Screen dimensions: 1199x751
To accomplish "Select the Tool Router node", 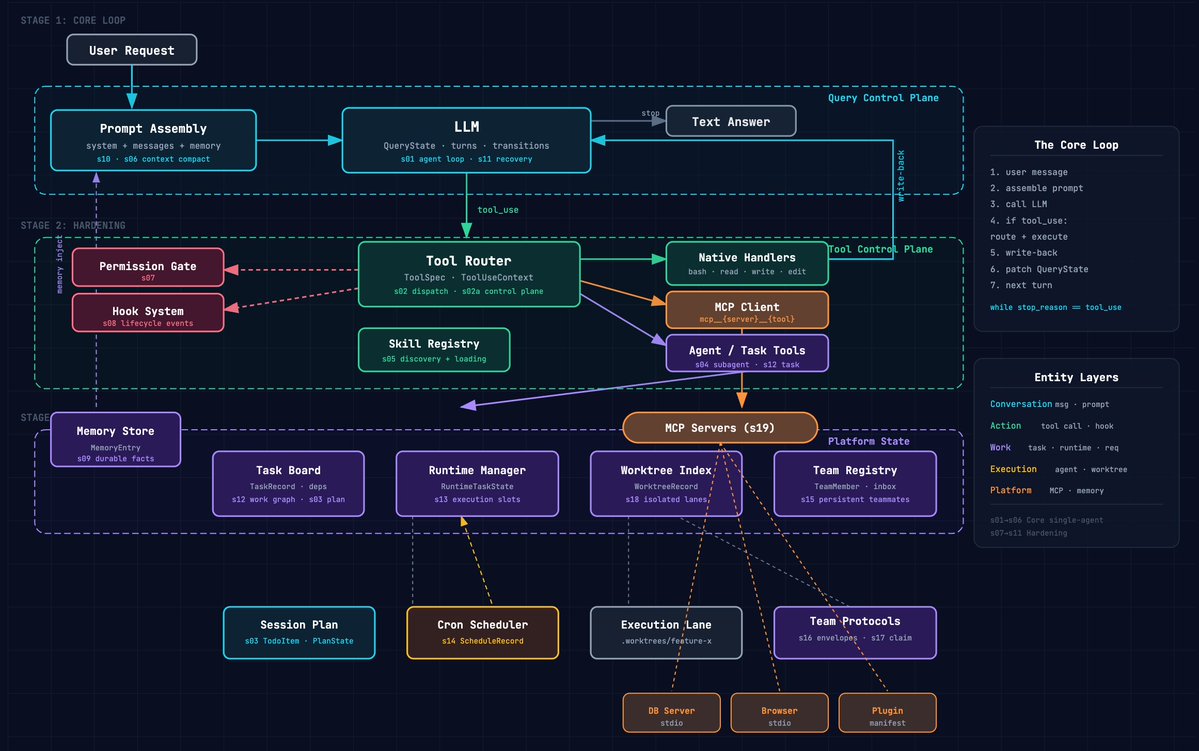I will pyautogui.click(x=467, y=273).
